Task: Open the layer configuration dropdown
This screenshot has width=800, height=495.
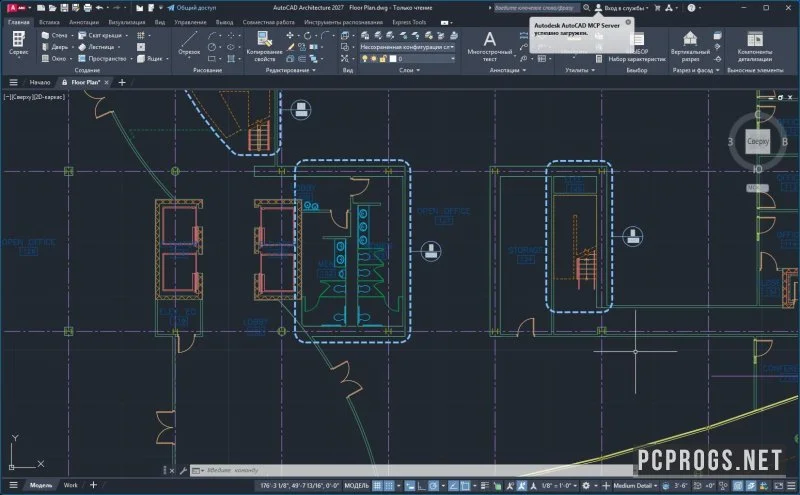Action: point(407,47)
